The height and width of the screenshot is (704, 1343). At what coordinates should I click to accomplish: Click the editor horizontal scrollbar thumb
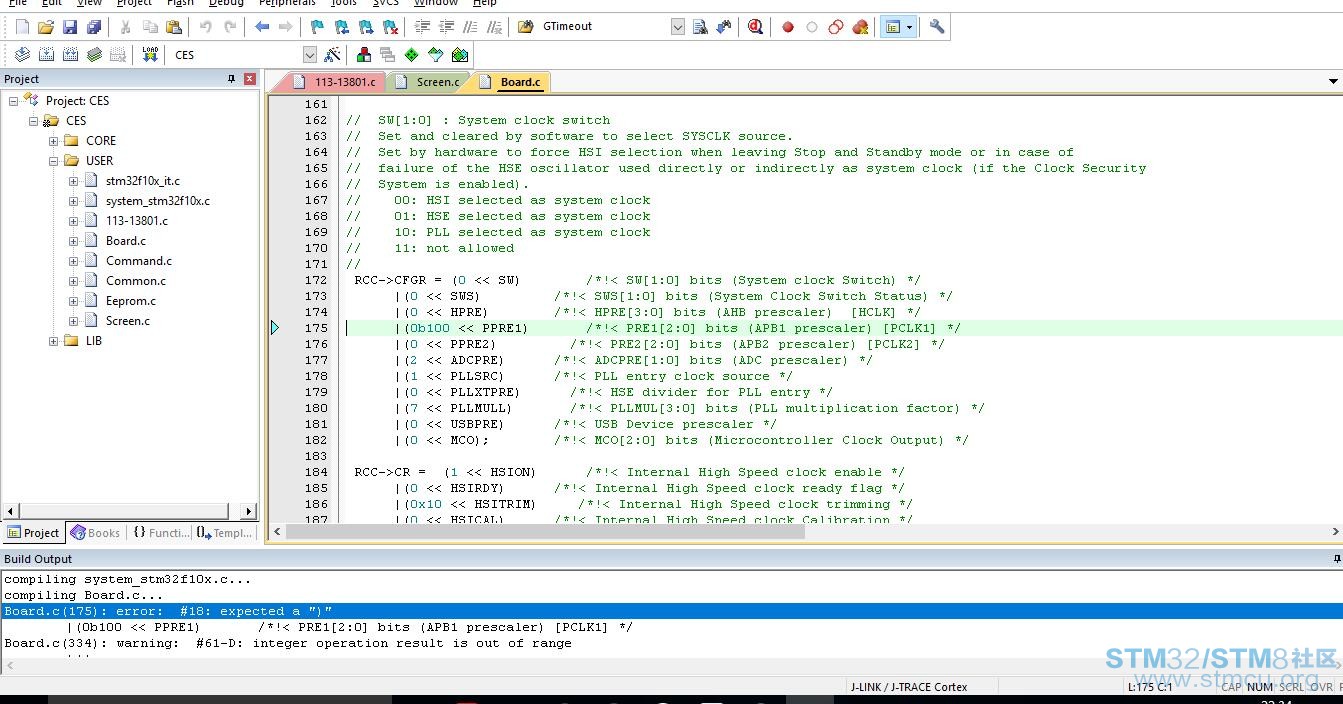(545, 532)
